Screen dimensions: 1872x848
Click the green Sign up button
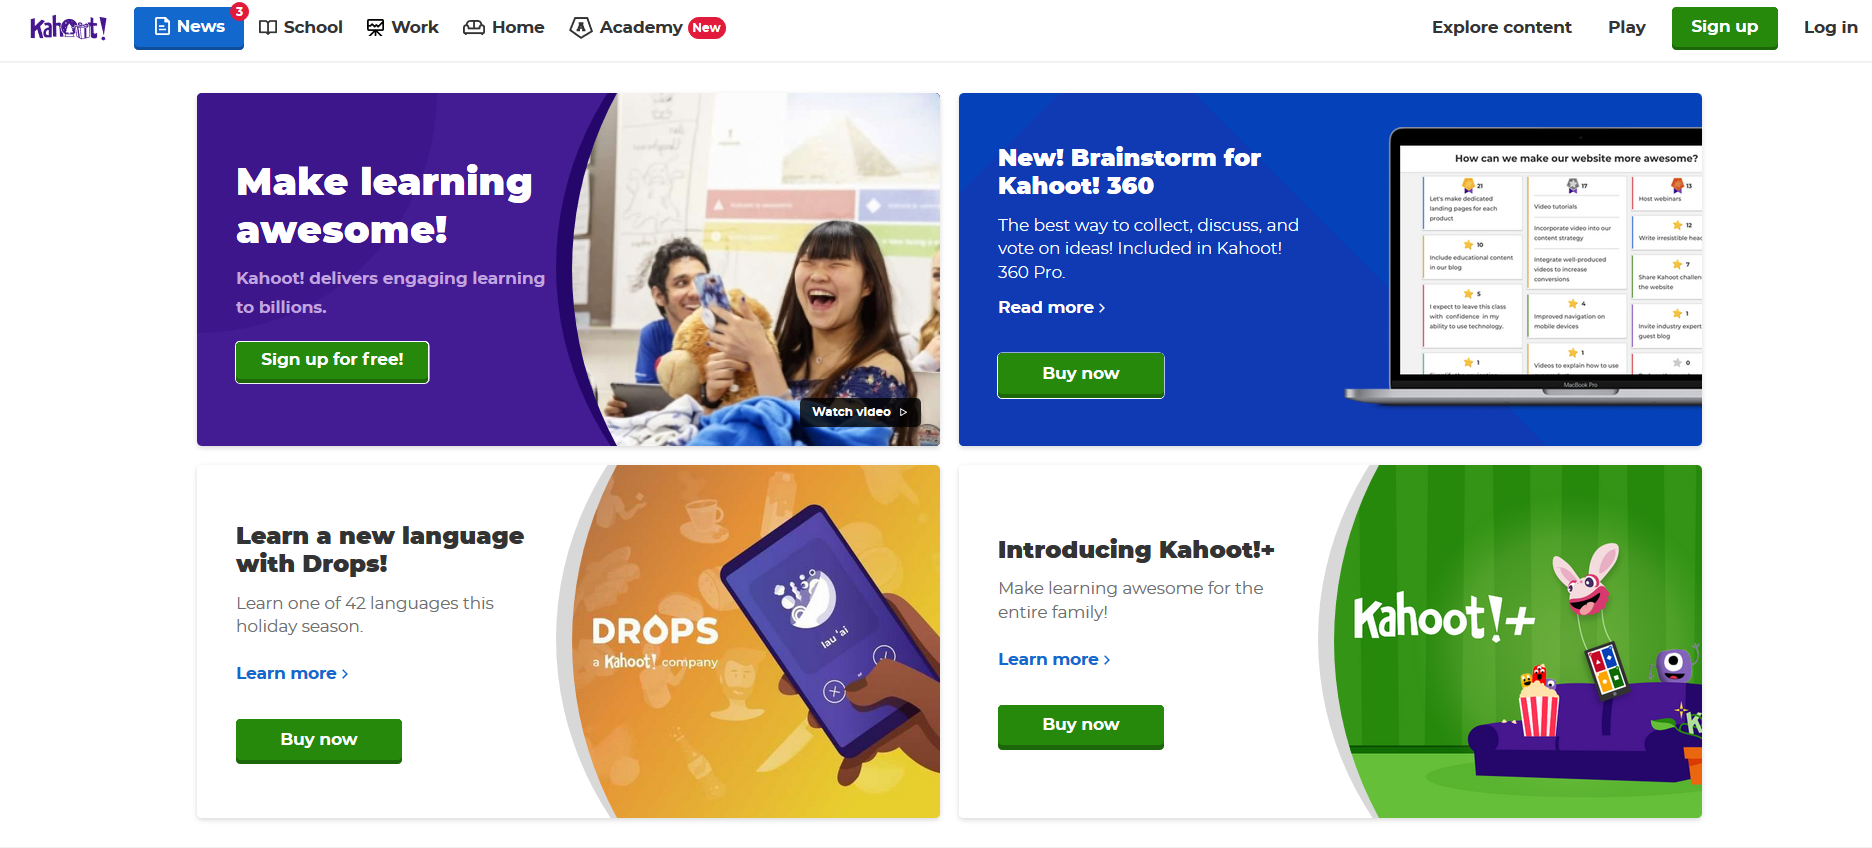pyautogui.click(x=1724, y=28)
